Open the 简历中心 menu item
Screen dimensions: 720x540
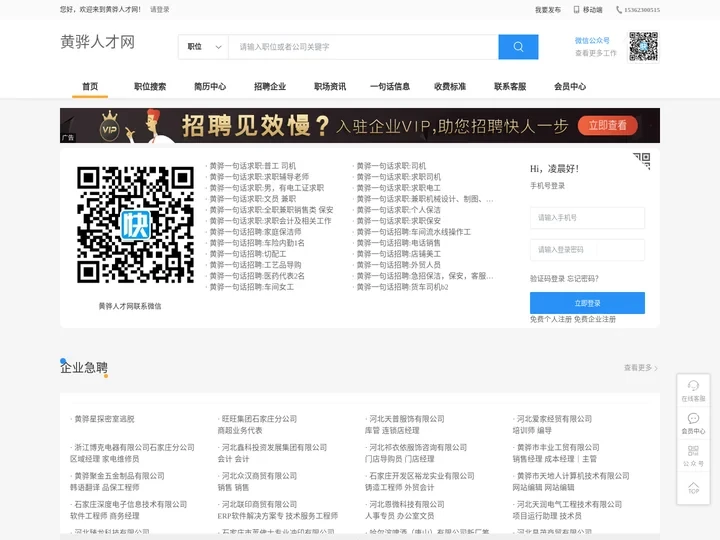[x=210, y=86]
